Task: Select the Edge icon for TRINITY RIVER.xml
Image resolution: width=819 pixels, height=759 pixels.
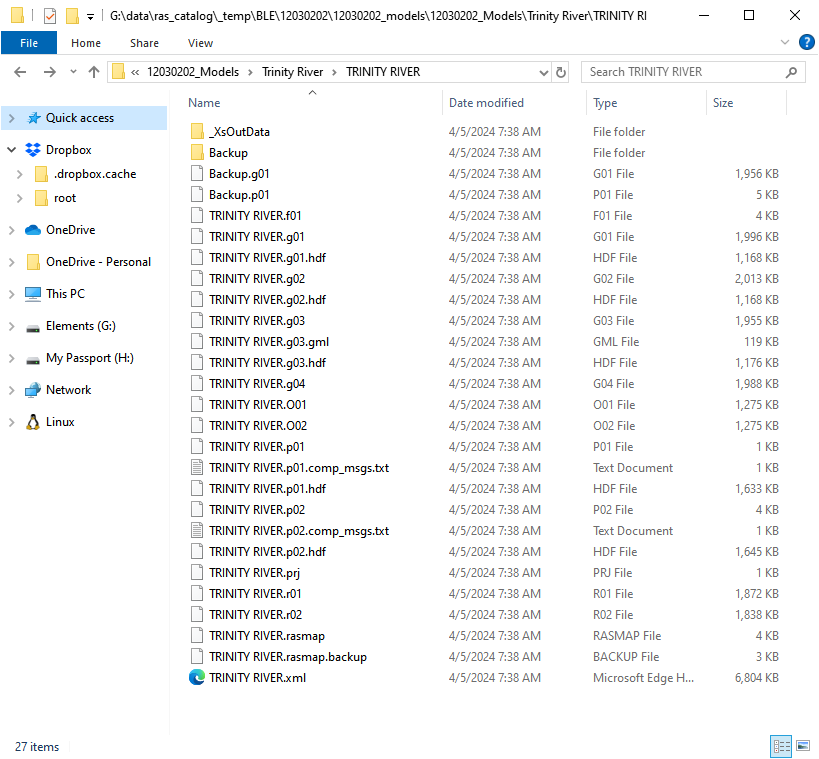Action: 197,678
